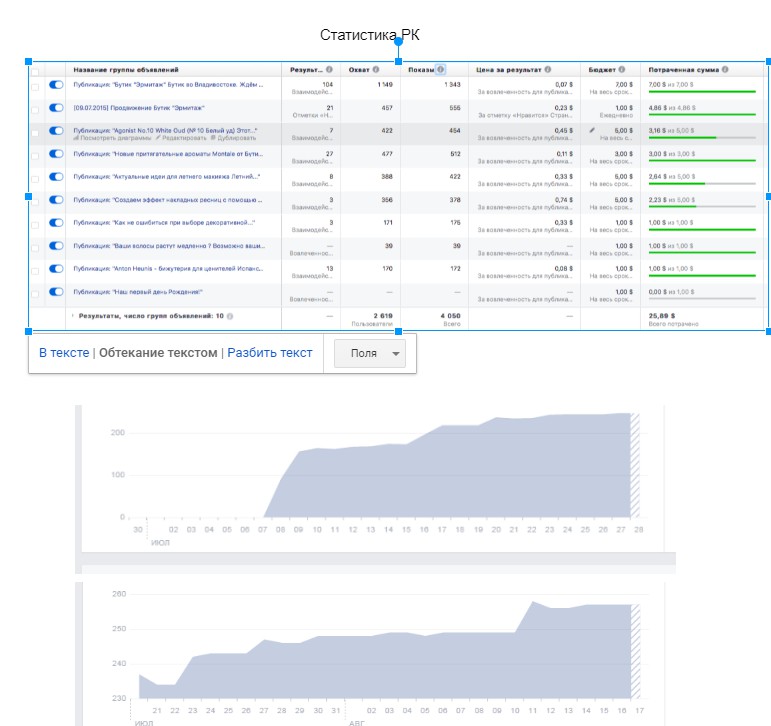Toggle the ароматы Montale ad set switch
The image size is (771, 726).
tap(56, 154)
